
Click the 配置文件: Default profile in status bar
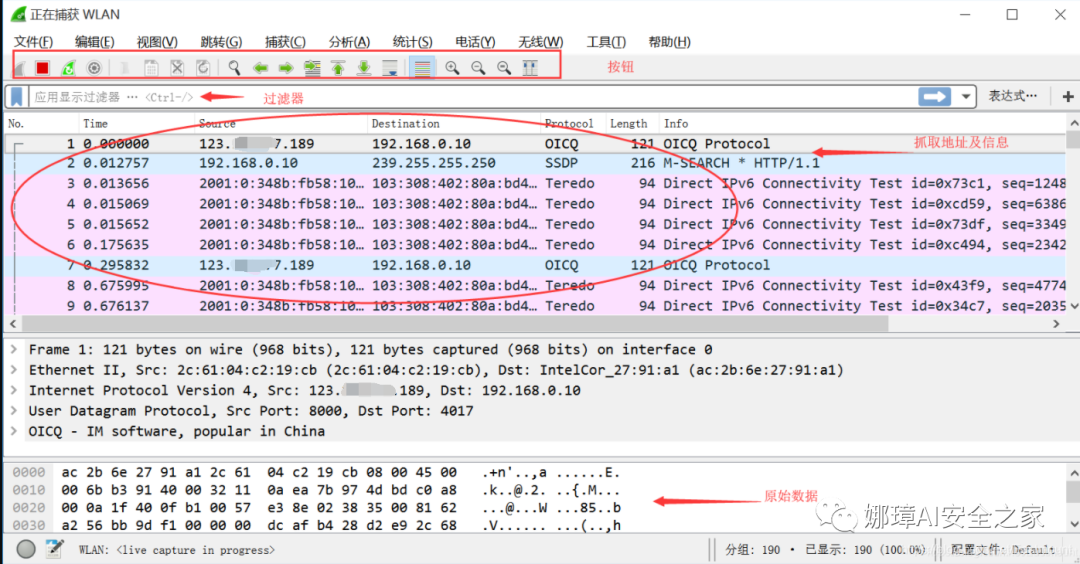click(x=1003, y=550)
